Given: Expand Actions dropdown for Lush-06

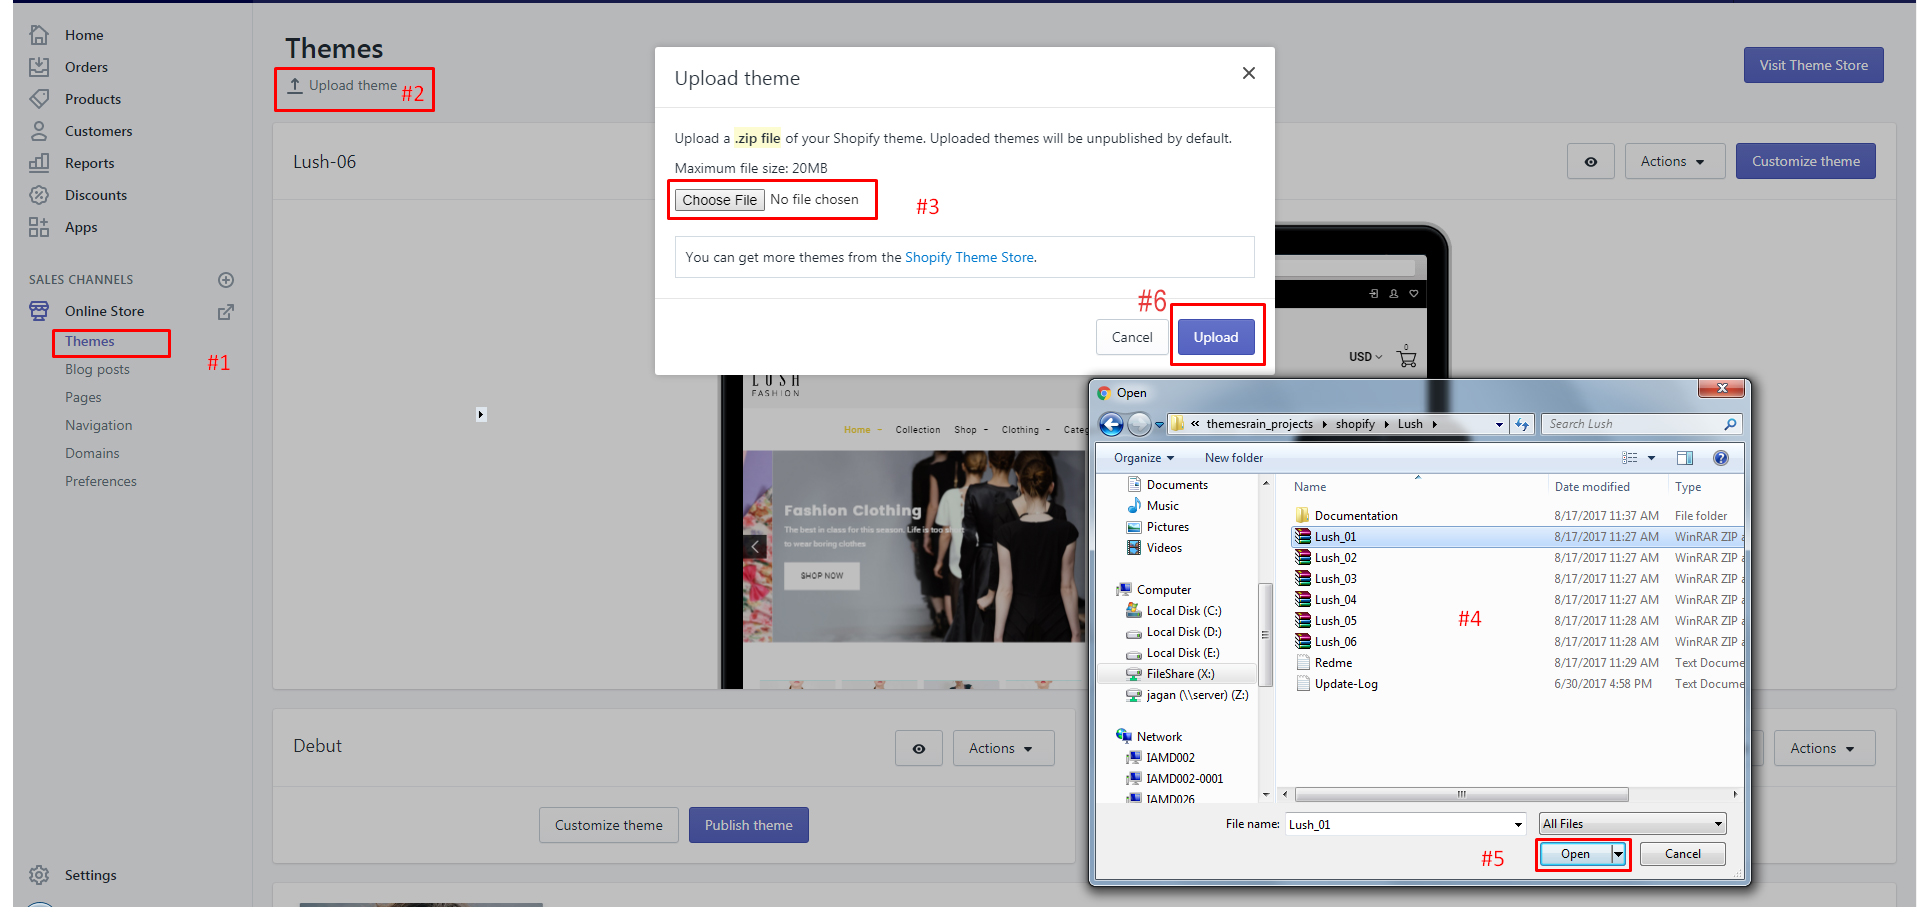Looking at the screenshot, I should pyautogui.click(x=1674, y=162).
